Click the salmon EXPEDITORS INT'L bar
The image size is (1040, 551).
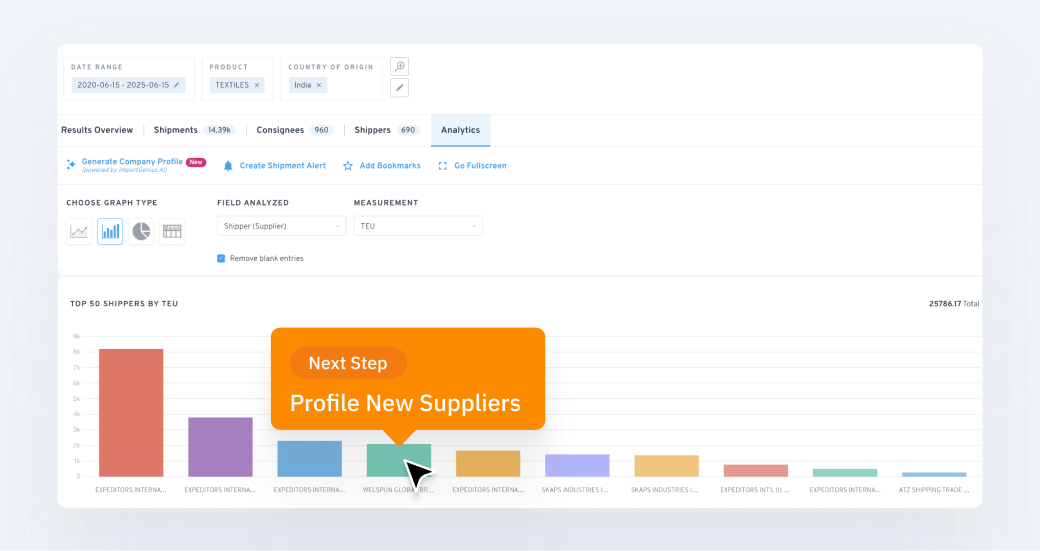tap(755, 471)
